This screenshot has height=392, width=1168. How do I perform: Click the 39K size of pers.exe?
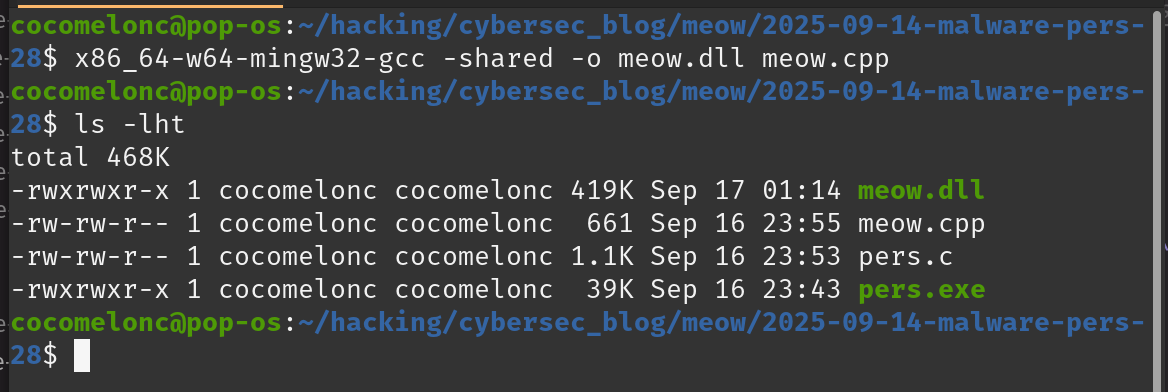(611, 290)
